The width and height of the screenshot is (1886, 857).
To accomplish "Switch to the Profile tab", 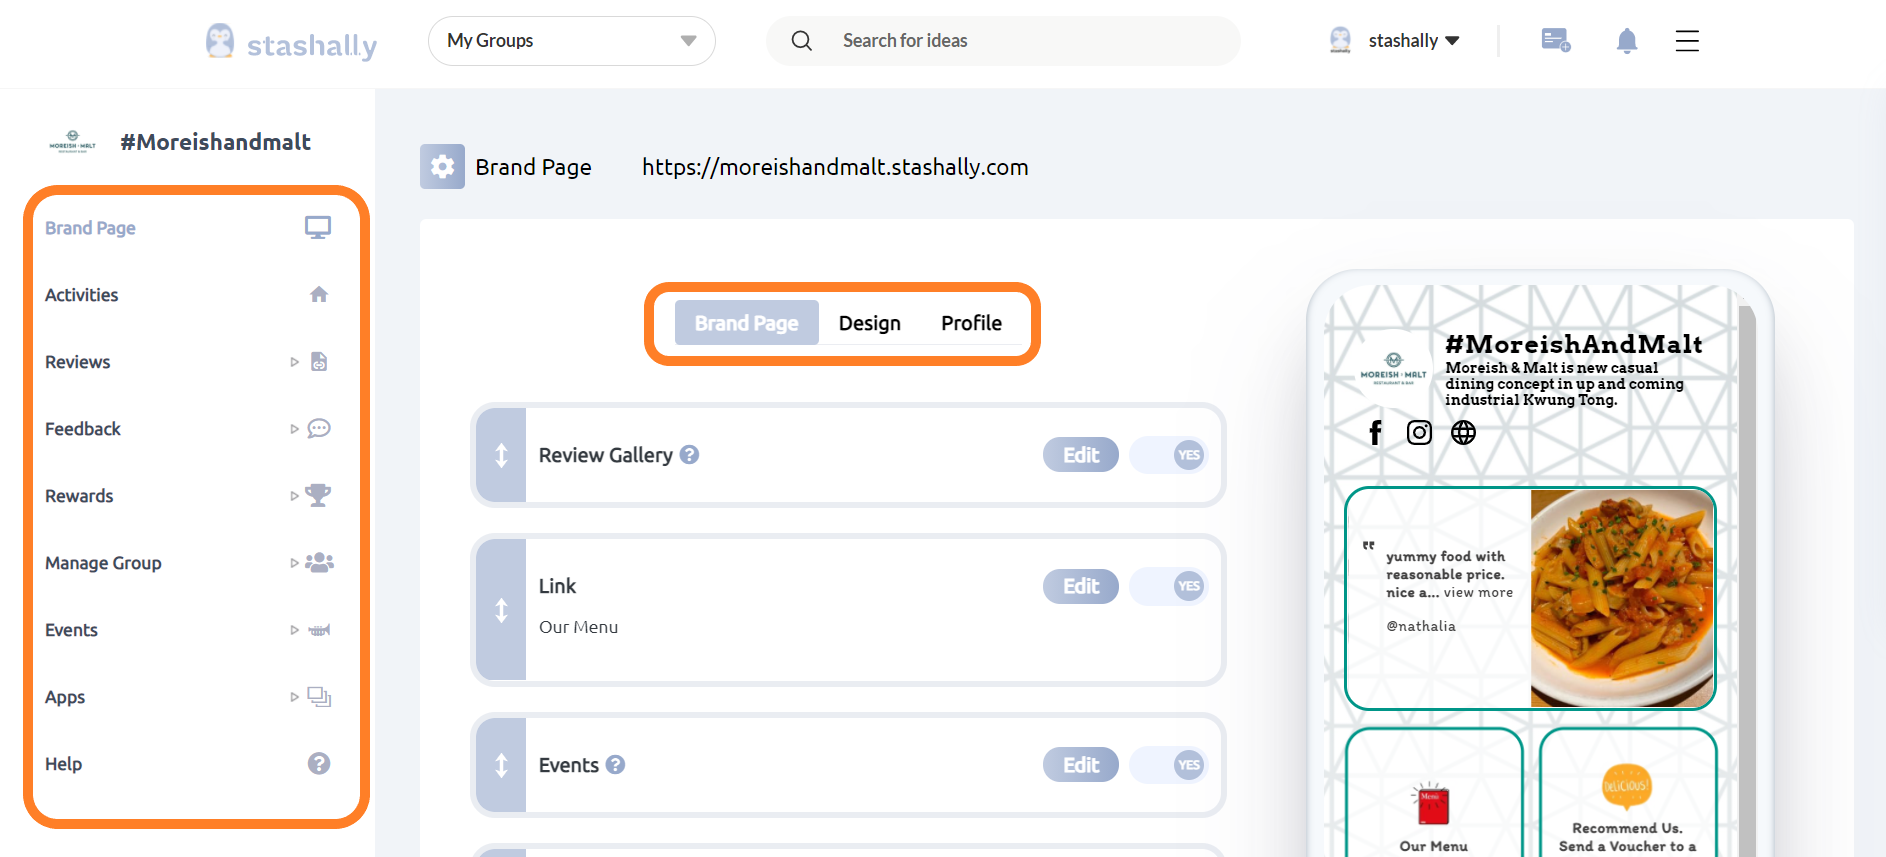I will [x=971, y=323].
